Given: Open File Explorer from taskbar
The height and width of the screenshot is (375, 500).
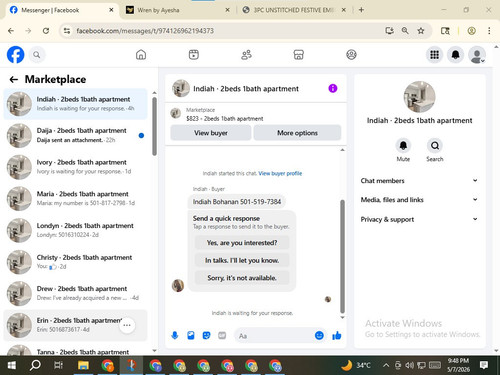Looking at the screenshot, I should point(83,365).
